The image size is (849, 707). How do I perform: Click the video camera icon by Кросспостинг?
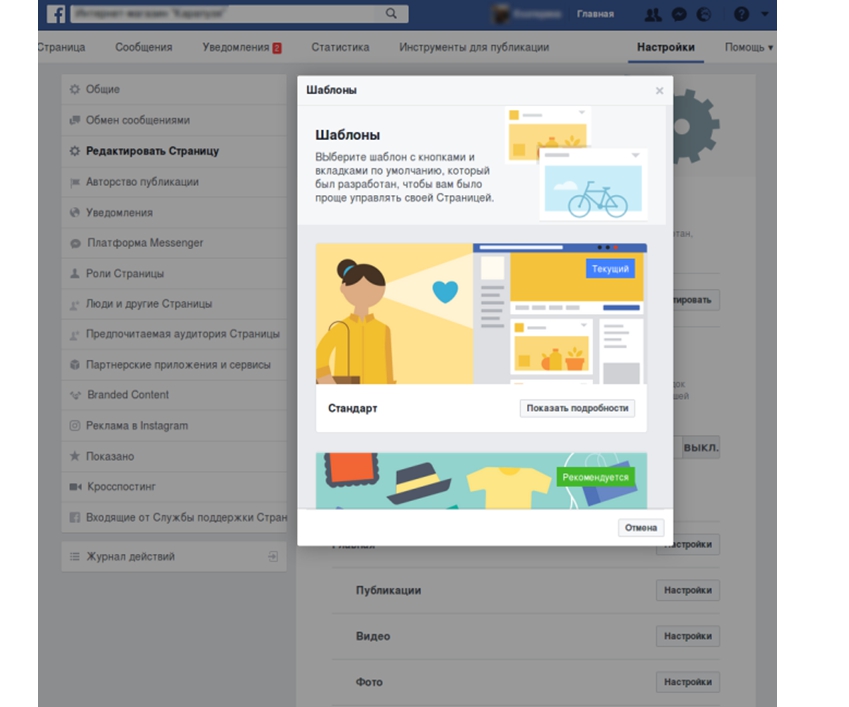[x=74, y=487]
